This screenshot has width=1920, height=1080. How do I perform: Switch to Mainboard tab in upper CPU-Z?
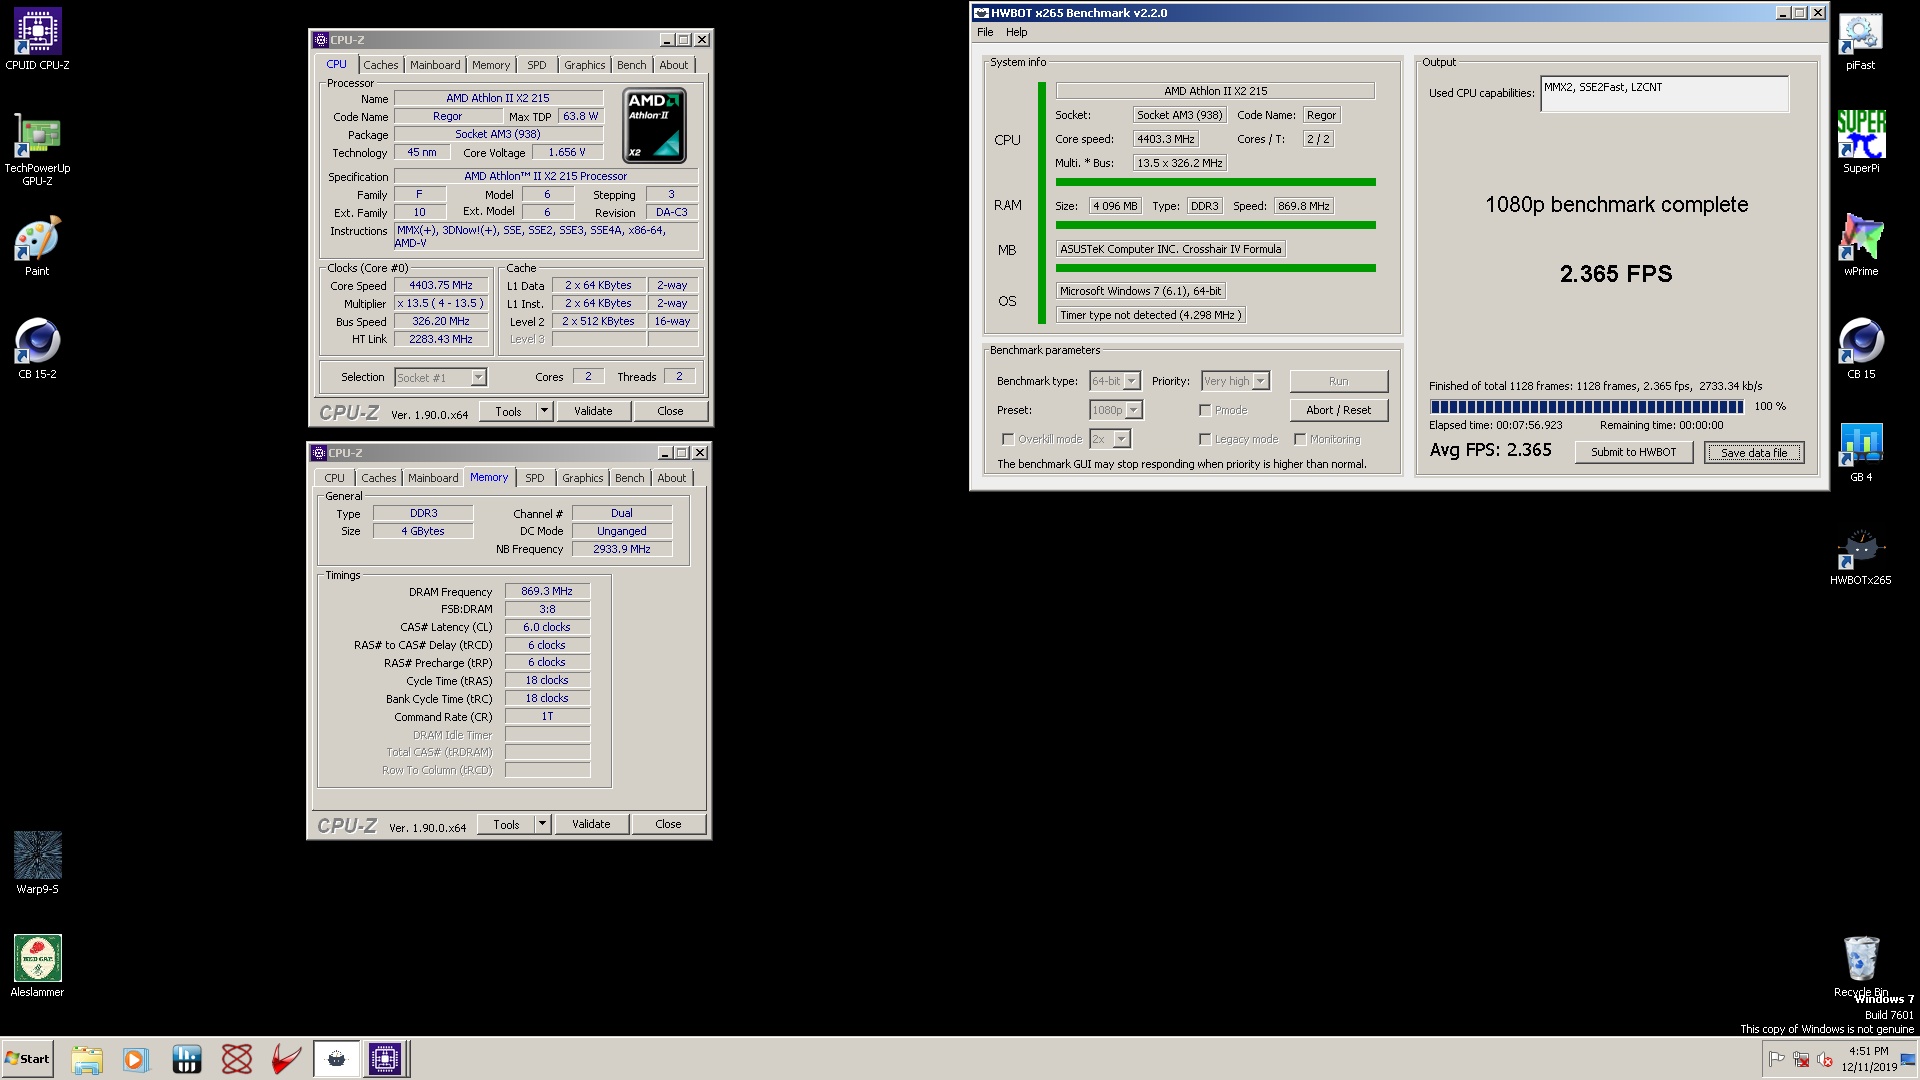(x=435, y=65)
